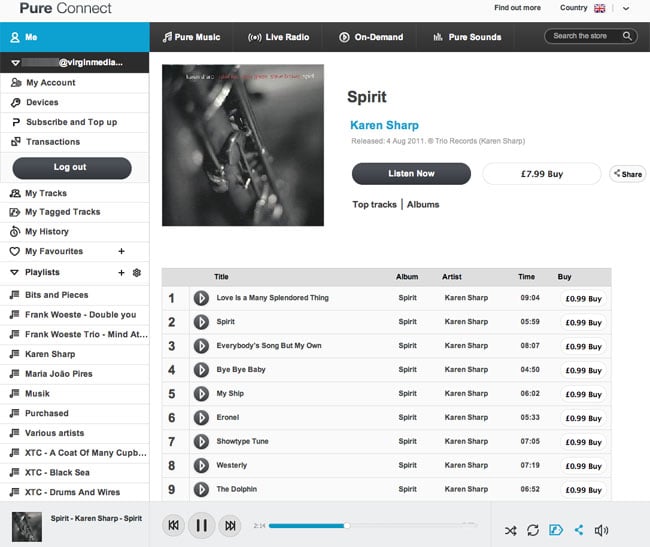This screenshot has width=650, height=547.
Task: Collapse the Playlists section
Action: coord(15,272)
